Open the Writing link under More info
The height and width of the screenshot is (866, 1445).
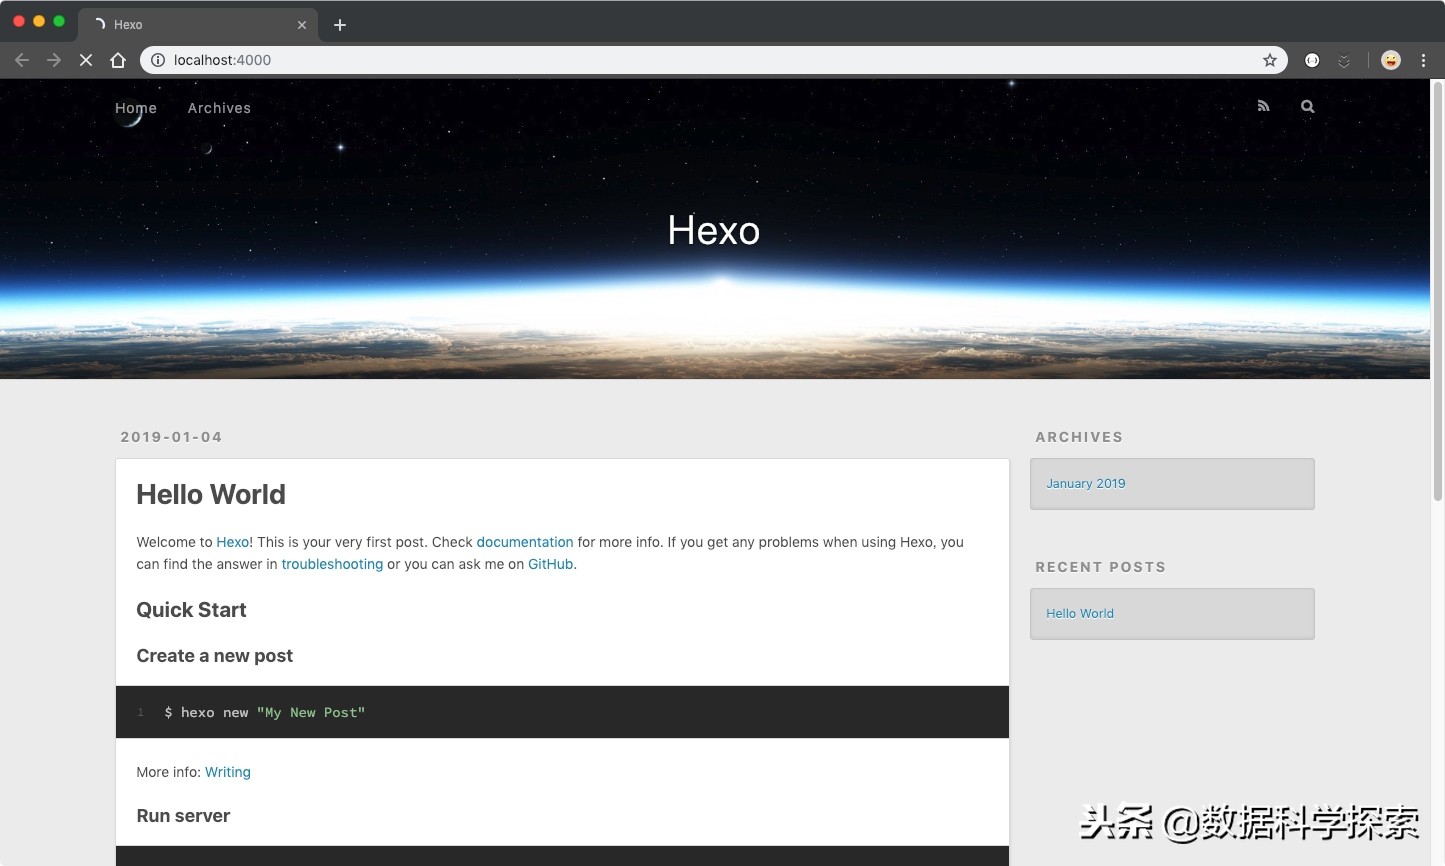pyautogui.click(x=228, y=772)
